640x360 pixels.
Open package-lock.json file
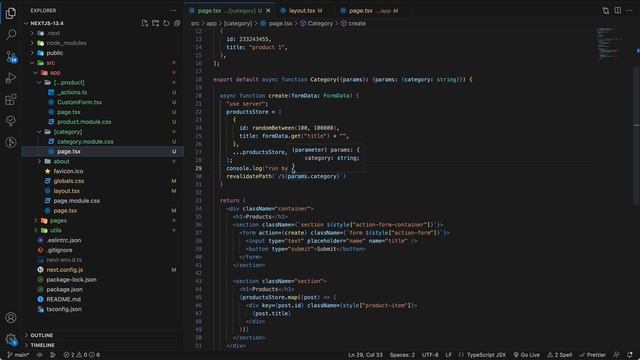coord(71,280)
